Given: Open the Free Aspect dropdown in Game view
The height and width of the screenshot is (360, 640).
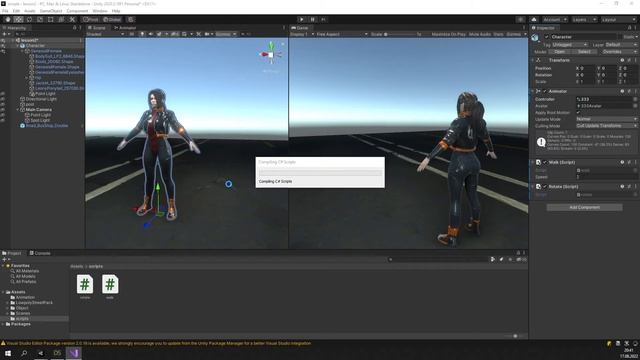Looking at the screenshot, I should click(342, 34).
